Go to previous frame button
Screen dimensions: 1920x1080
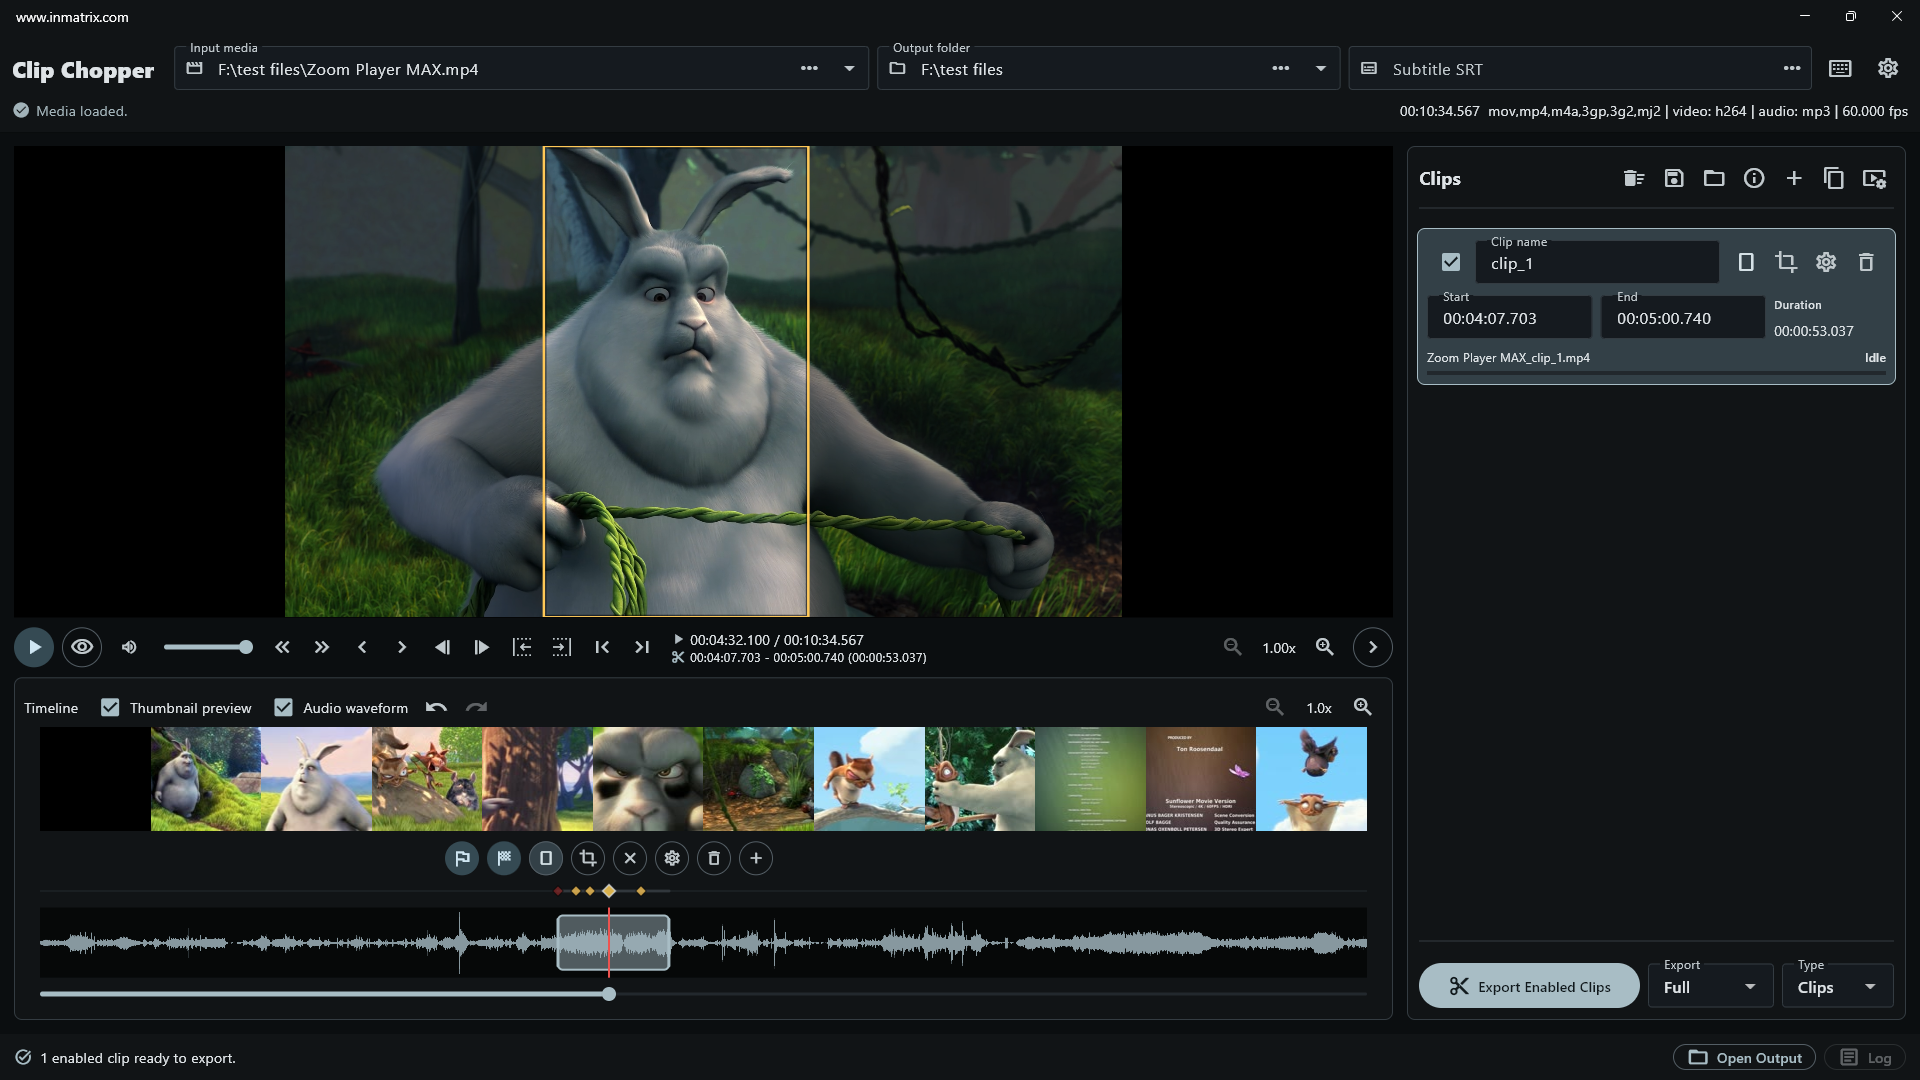tap(442, 647)
